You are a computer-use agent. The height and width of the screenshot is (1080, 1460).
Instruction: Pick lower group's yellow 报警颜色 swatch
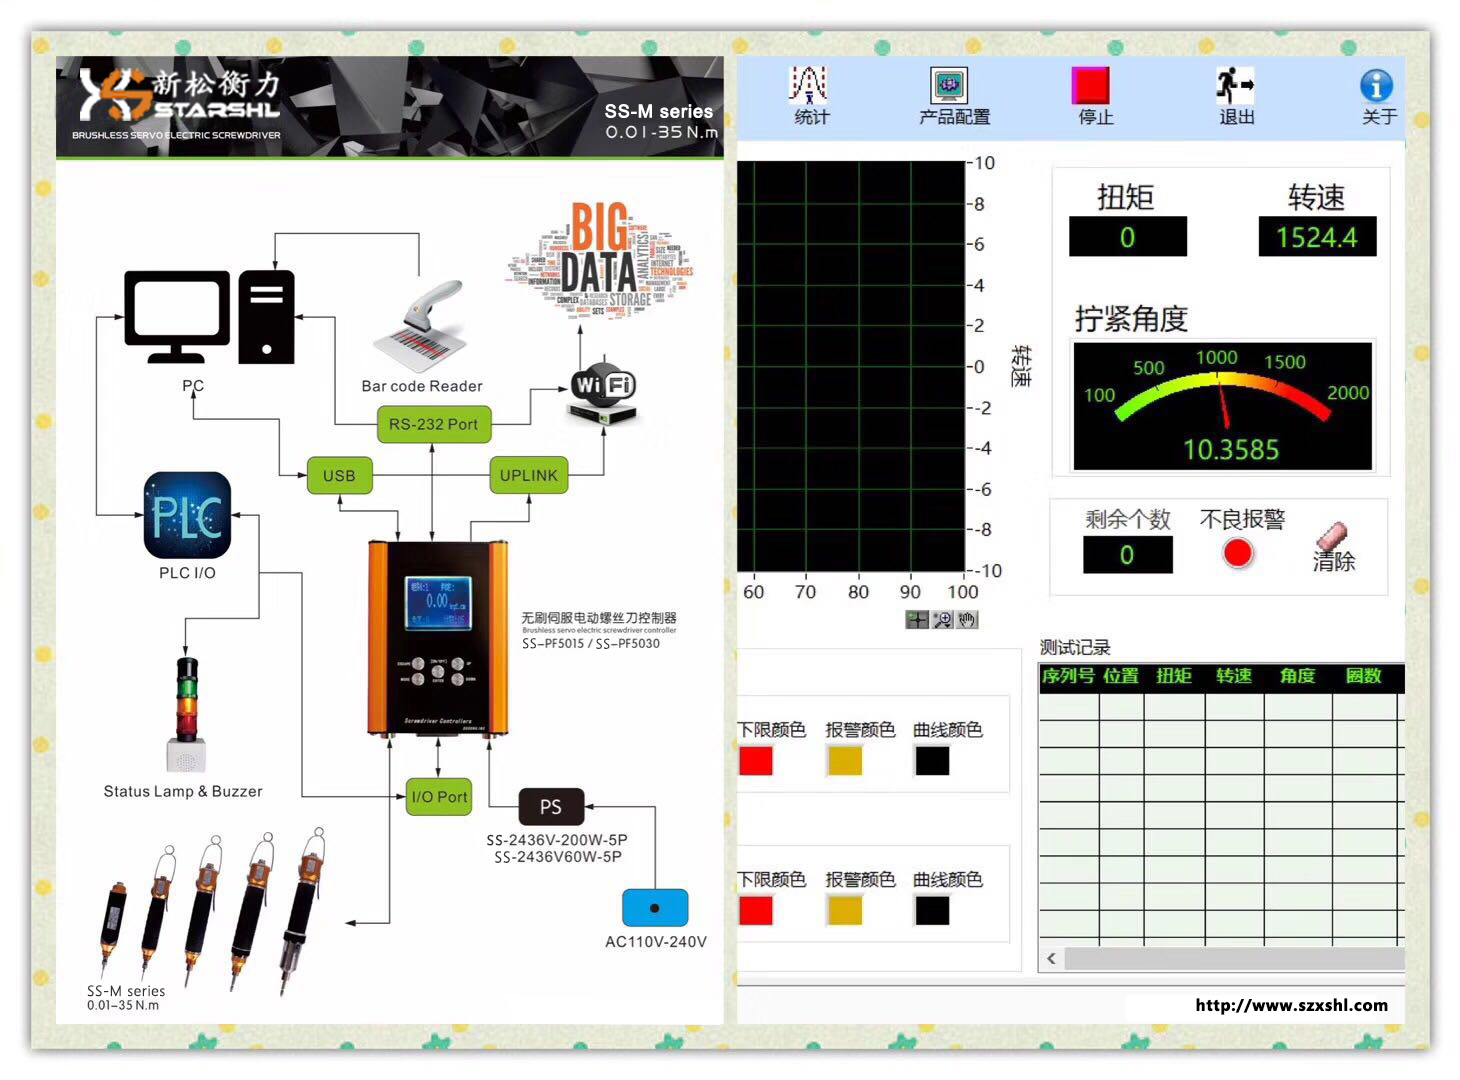click(x=845, y=910)
